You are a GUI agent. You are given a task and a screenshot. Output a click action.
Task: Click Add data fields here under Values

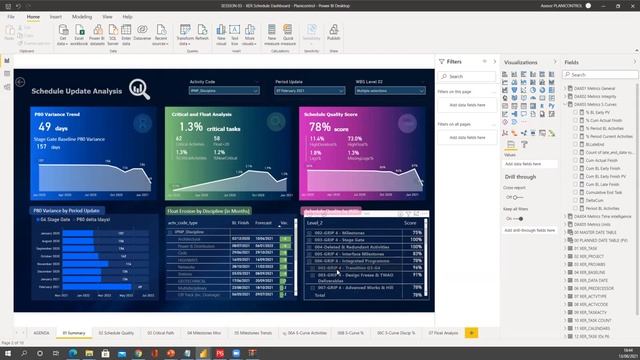(530, 164)
